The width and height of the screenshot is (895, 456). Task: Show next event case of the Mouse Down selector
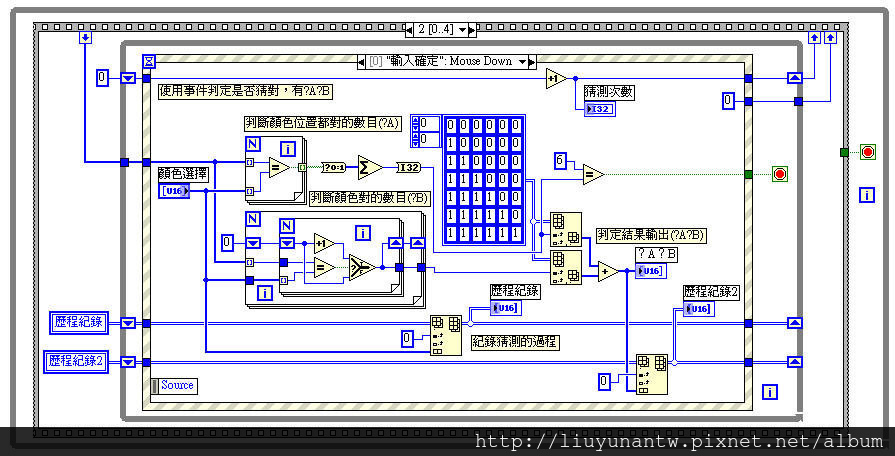(x=532, y=62)
